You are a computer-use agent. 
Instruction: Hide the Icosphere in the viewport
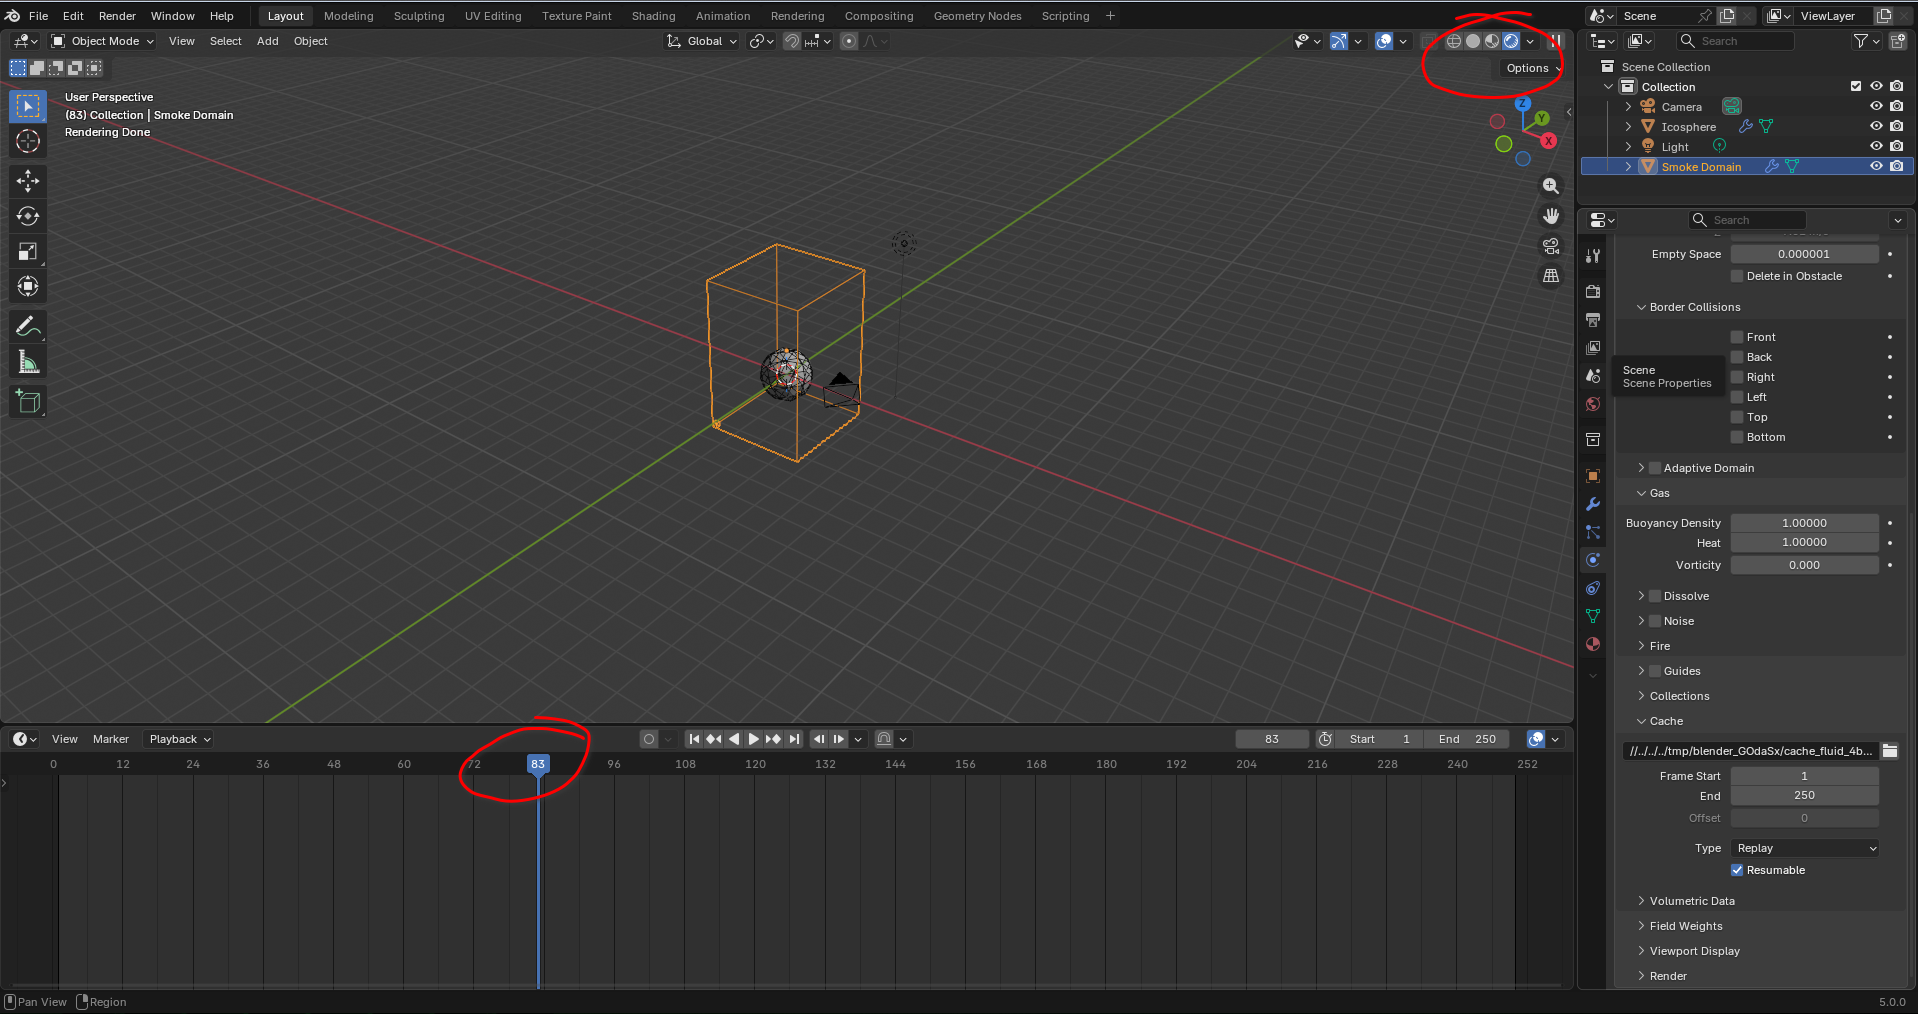pyautogui.click(x=1876, y=127)
